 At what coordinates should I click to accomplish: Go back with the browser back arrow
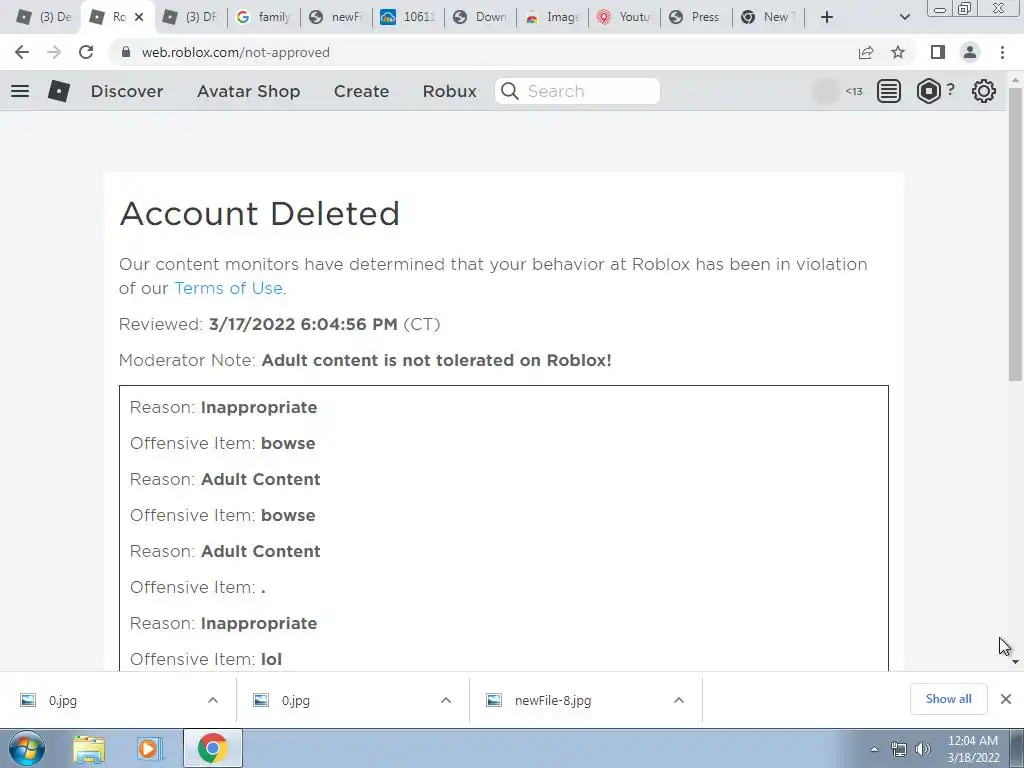[22, 52]
